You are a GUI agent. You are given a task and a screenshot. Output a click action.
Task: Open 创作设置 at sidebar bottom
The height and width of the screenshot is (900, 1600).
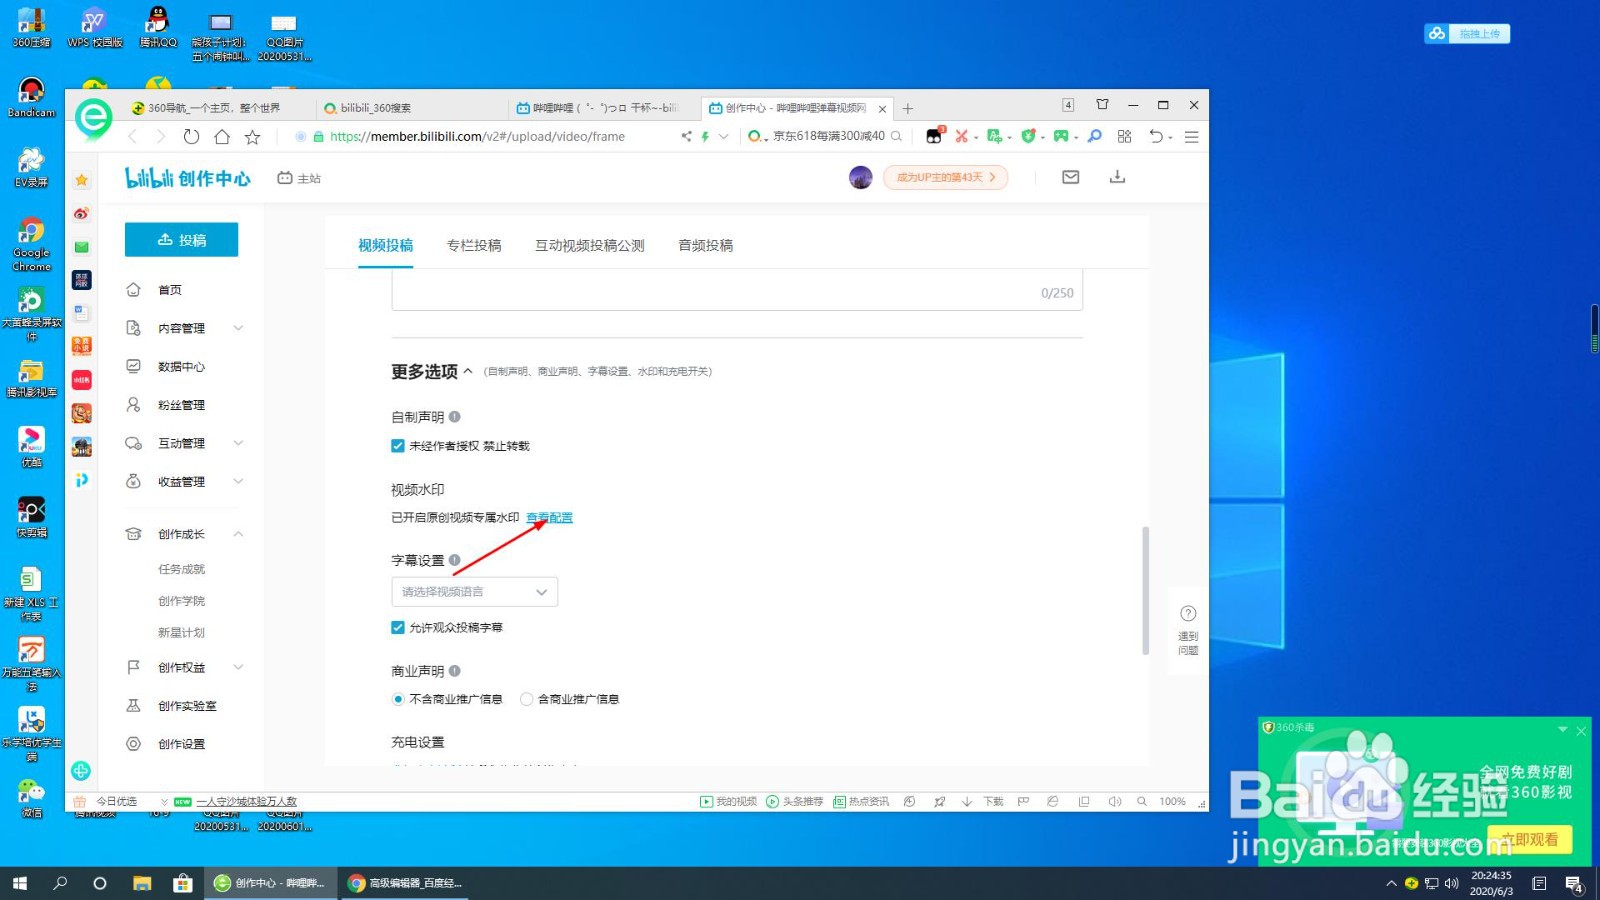[x=183, y=743]
